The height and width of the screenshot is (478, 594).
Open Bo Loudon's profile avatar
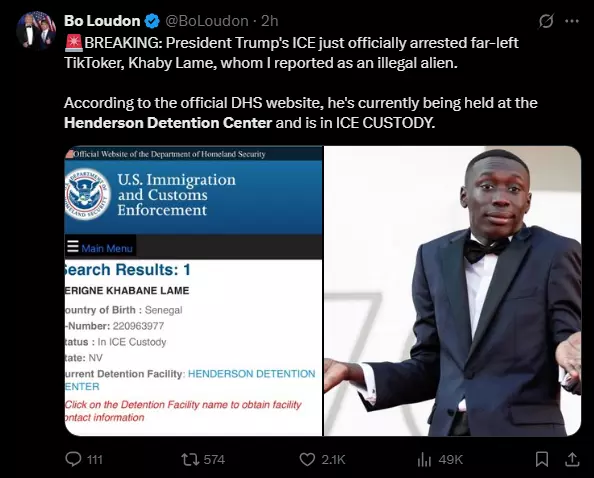coord(36,31)
